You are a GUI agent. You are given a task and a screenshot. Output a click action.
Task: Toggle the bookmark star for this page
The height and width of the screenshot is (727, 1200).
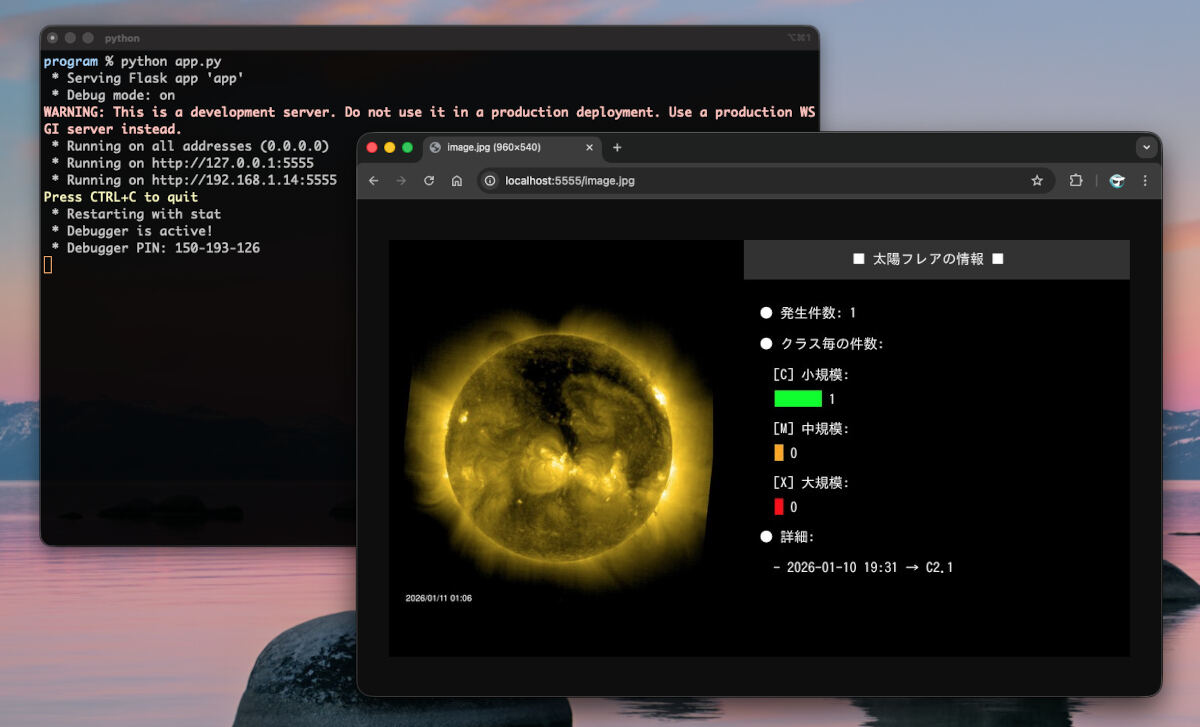(1037, 181)
